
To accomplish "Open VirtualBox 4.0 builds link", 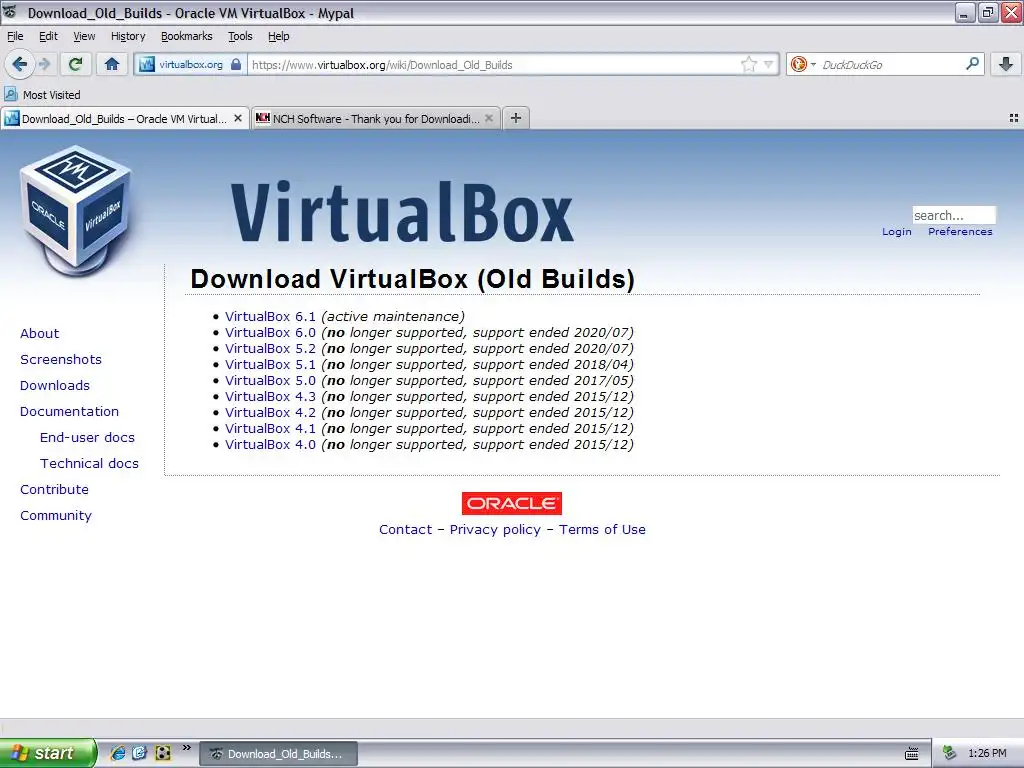I will pyautogui.click(x=270, y=444).
